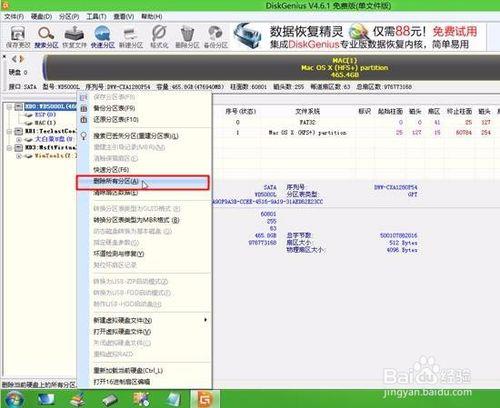Screen dimensions: 500x408
Task: Click the 文件系统 column header
Action: [307, 111]
